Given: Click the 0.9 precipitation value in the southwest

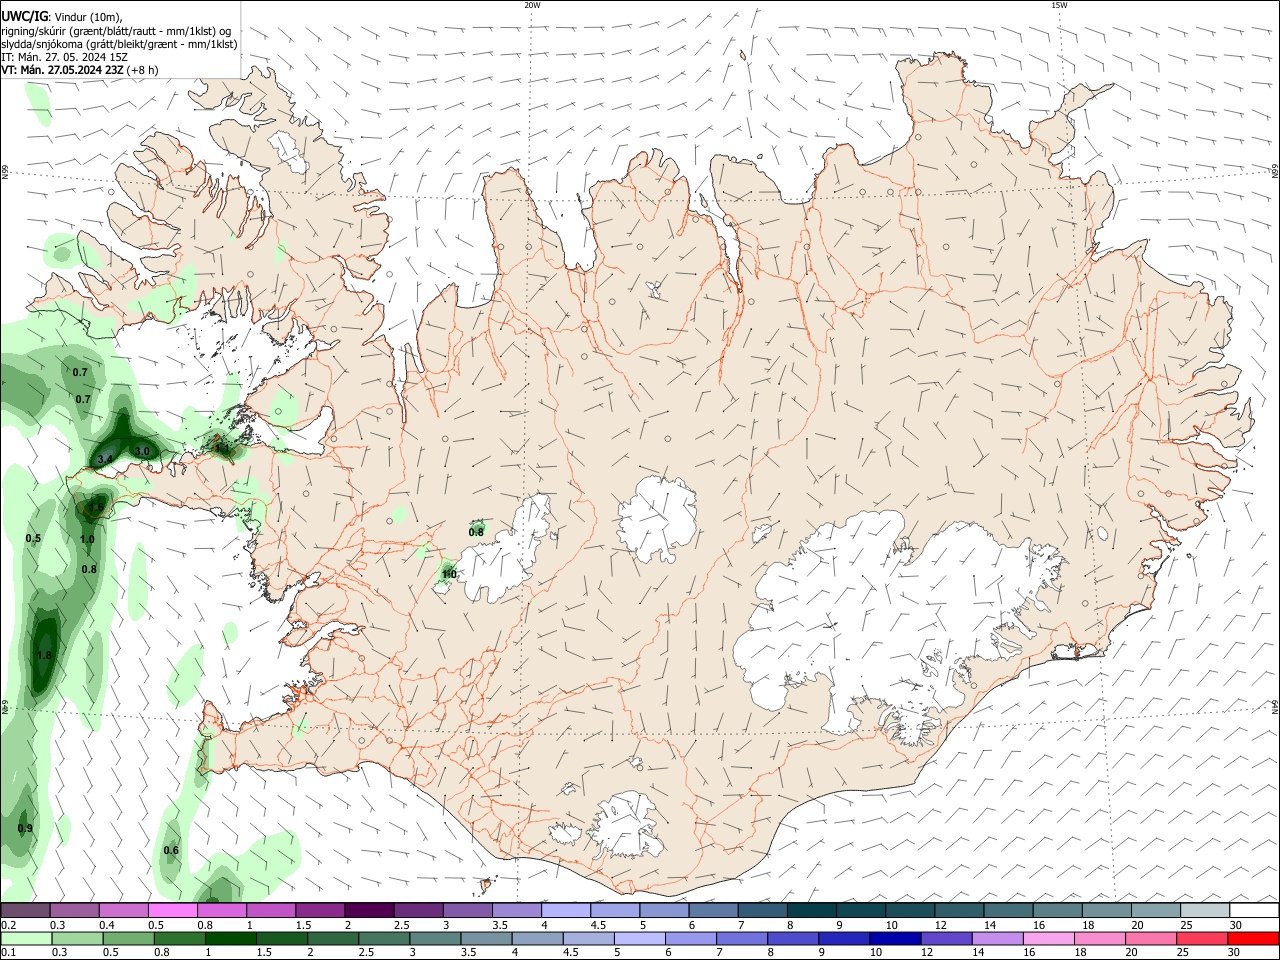Looking at the screenshot, I should click(25, 829).
